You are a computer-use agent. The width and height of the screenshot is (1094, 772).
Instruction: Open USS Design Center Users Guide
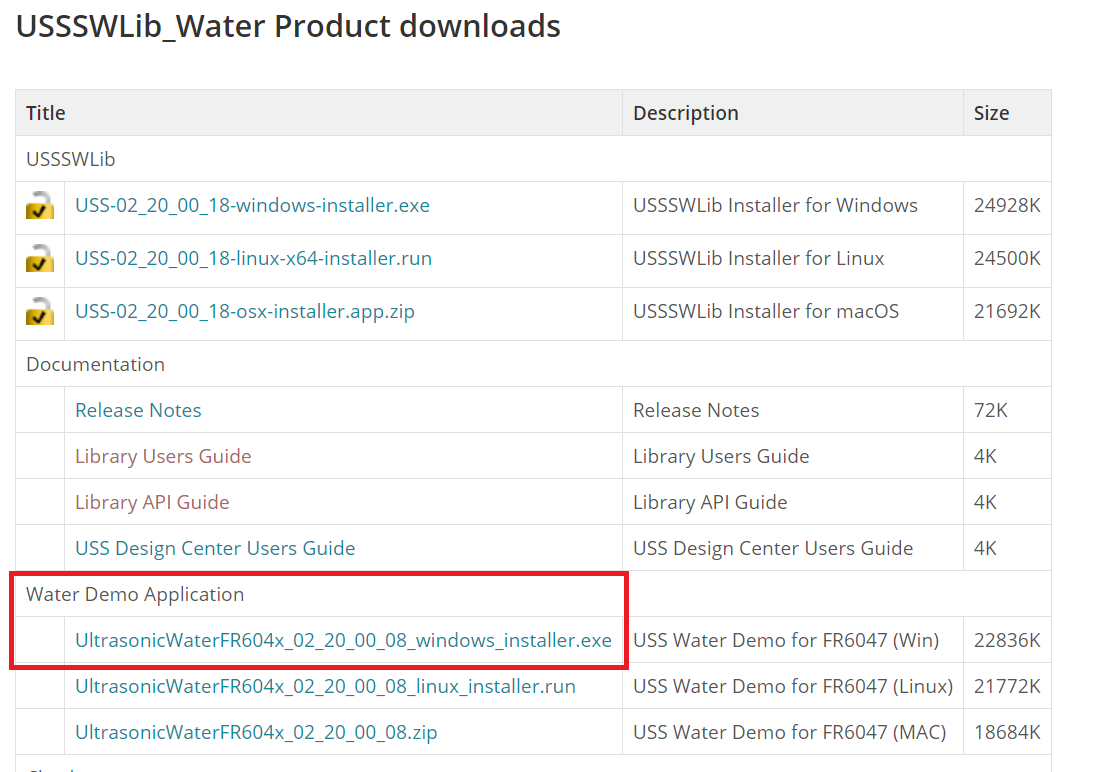215,549
